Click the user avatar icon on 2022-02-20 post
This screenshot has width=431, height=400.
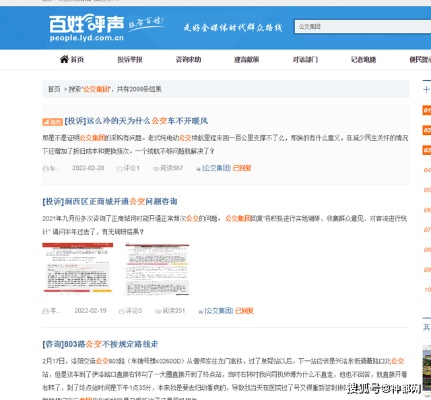click(45, 169)
